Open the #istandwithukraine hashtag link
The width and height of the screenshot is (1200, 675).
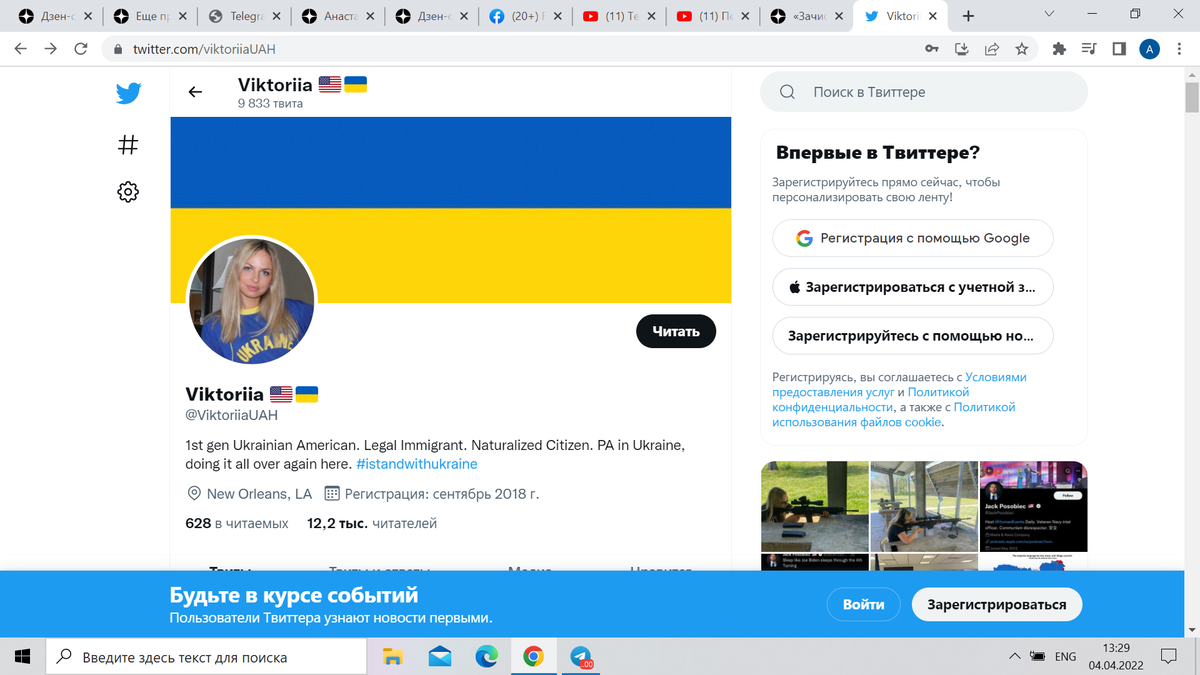click(416, 464)
